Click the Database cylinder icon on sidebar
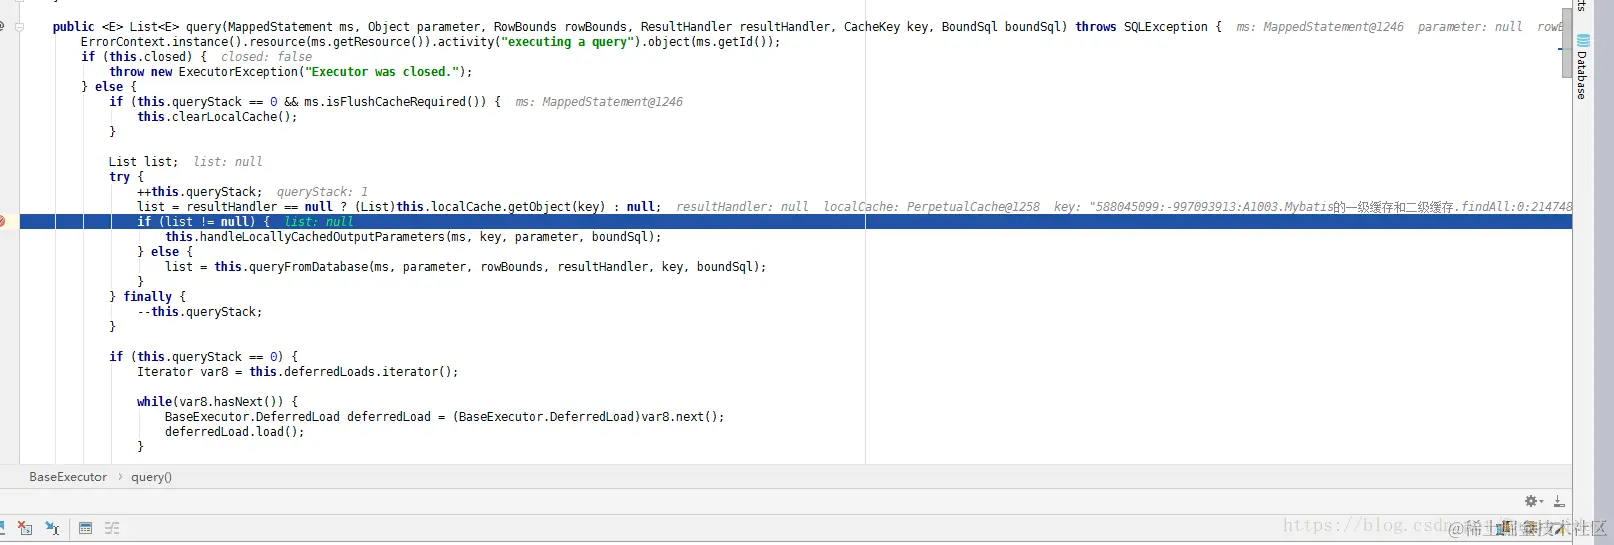 coord(1583,41)
